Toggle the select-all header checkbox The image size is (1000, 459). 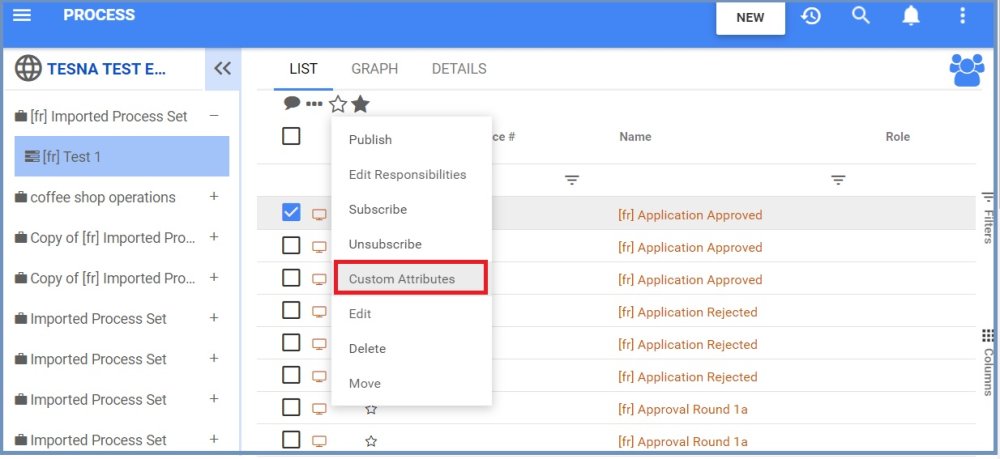pyautogui.click(x=291, y=137)
